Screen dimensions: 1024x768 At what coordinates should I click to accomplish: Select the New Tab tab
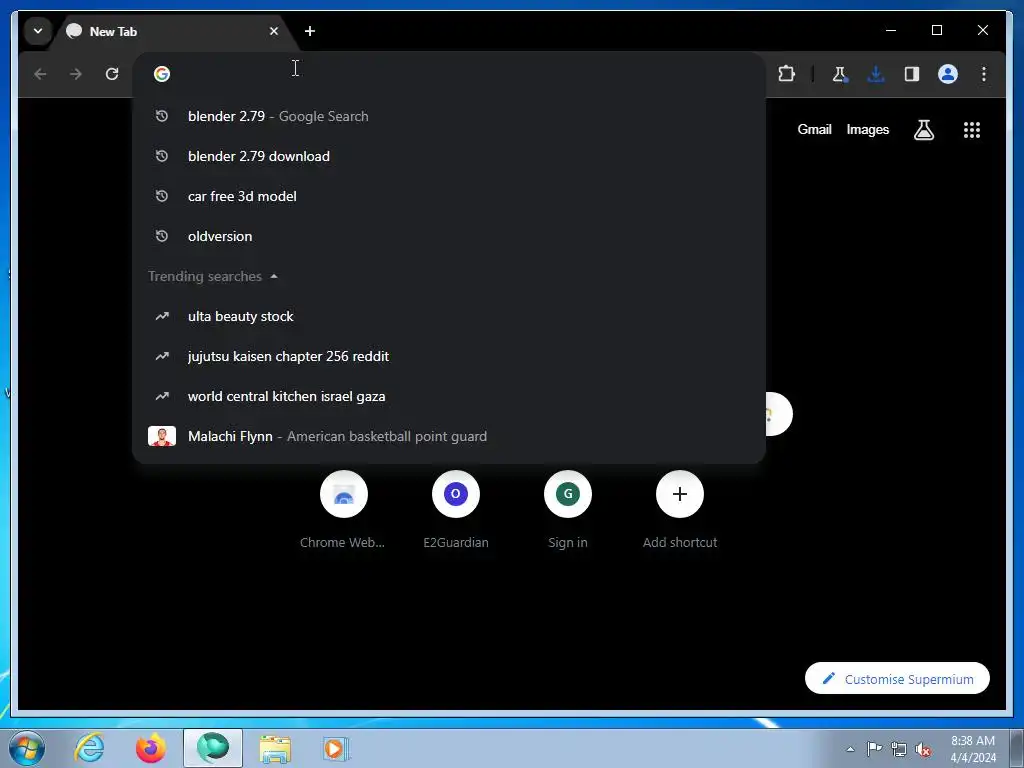[173, 31]
